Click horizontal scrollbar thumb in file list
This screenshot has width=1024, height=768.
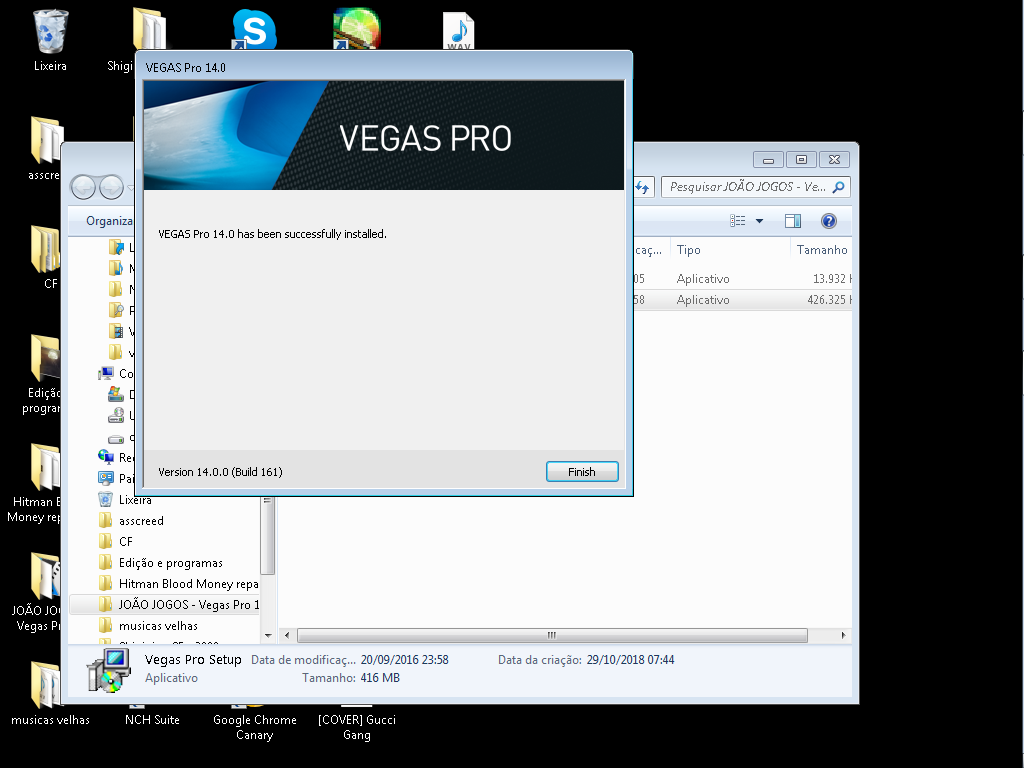point(552,635)
